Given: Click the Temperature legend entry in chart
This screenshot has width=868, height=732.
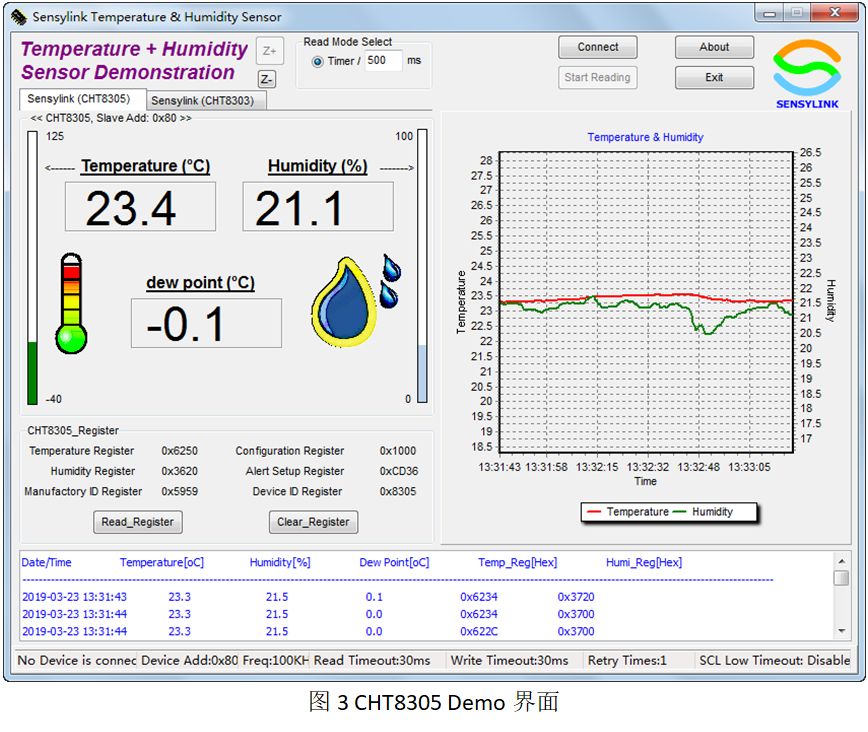Looking at the screenshot, I should coord(628,512).
